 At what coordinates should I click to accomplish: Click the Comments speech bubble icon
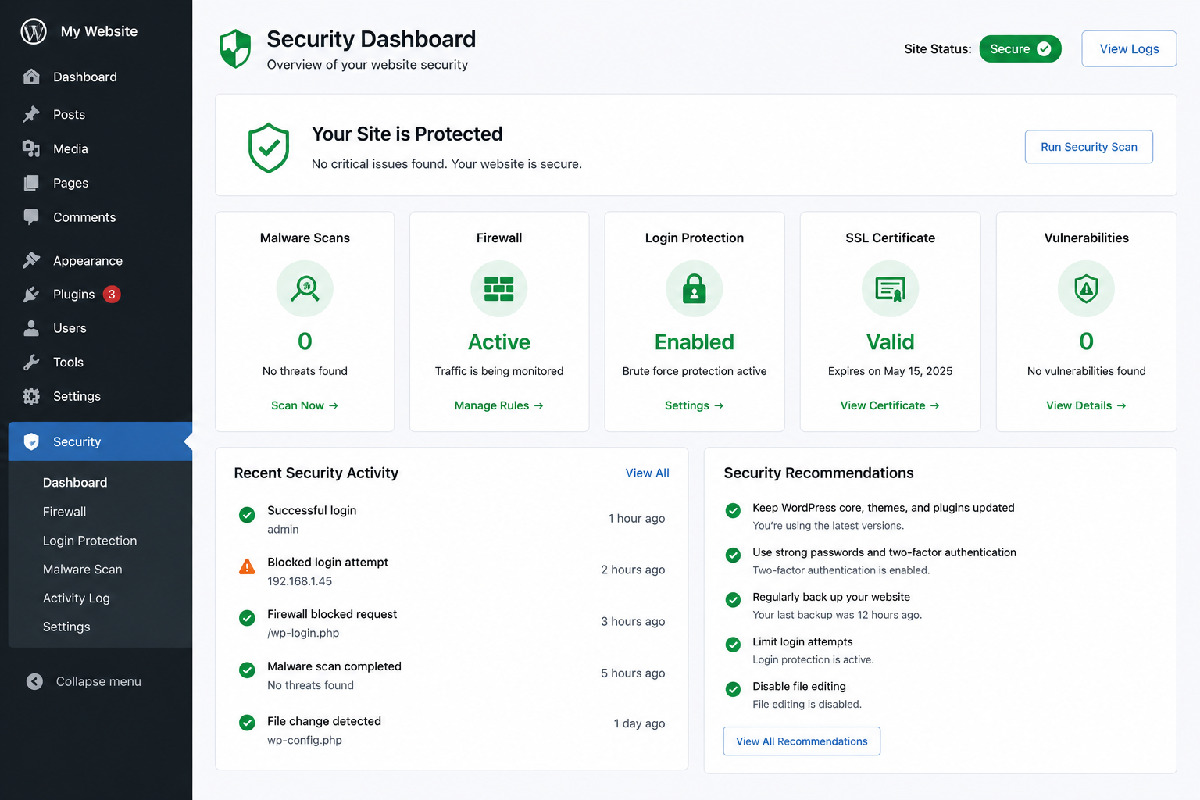(x=32, y=217)
